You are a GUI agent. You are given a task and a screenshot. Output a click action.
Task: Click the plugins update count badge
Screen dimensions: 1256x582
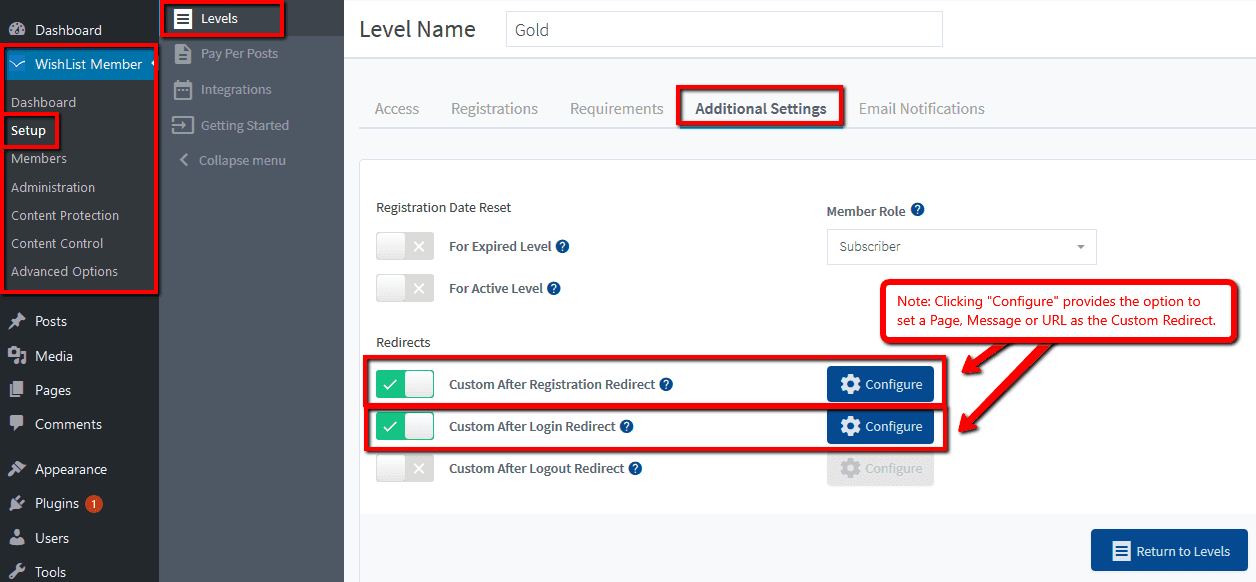(93, 504)
